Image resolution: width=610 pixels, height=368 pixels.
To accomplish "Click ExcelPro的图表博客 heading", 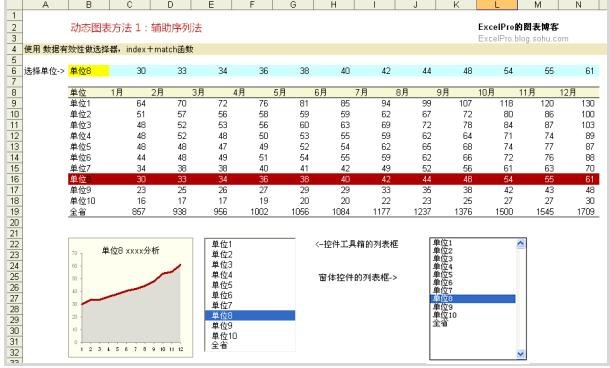I will (x=519, y=27).
